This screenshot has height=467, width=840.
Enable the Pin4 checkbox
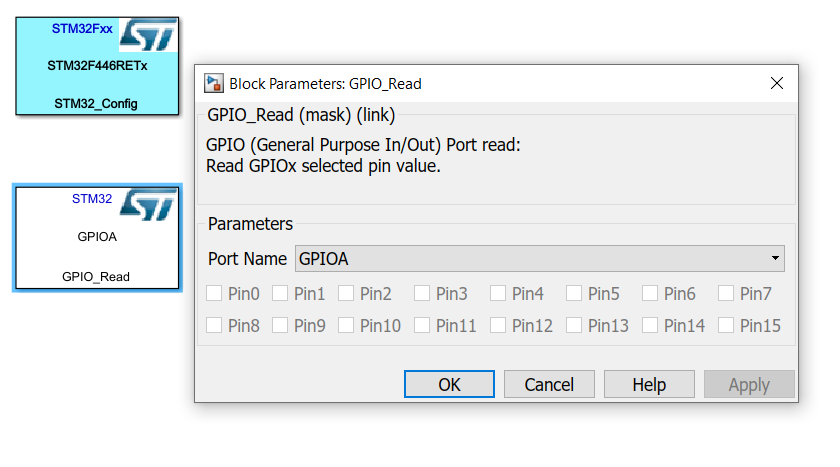click(498, 293)
